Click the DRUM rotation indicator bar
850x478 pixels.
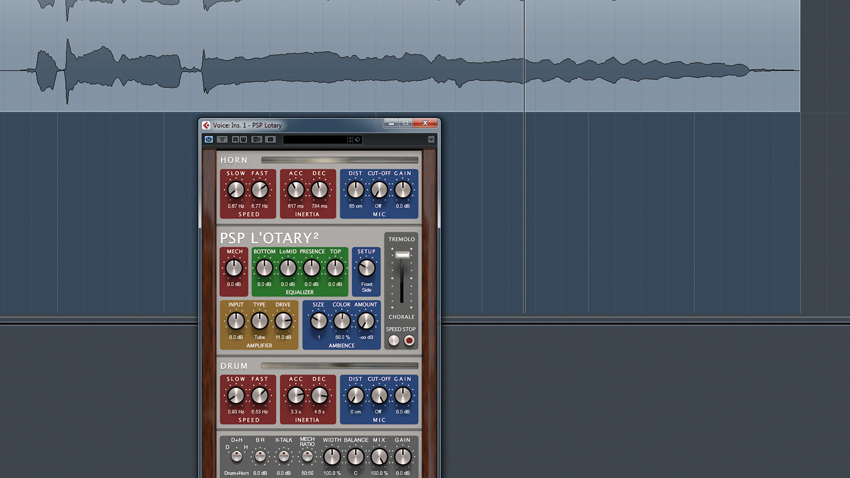pyautogui.click(x=340, y=366)
